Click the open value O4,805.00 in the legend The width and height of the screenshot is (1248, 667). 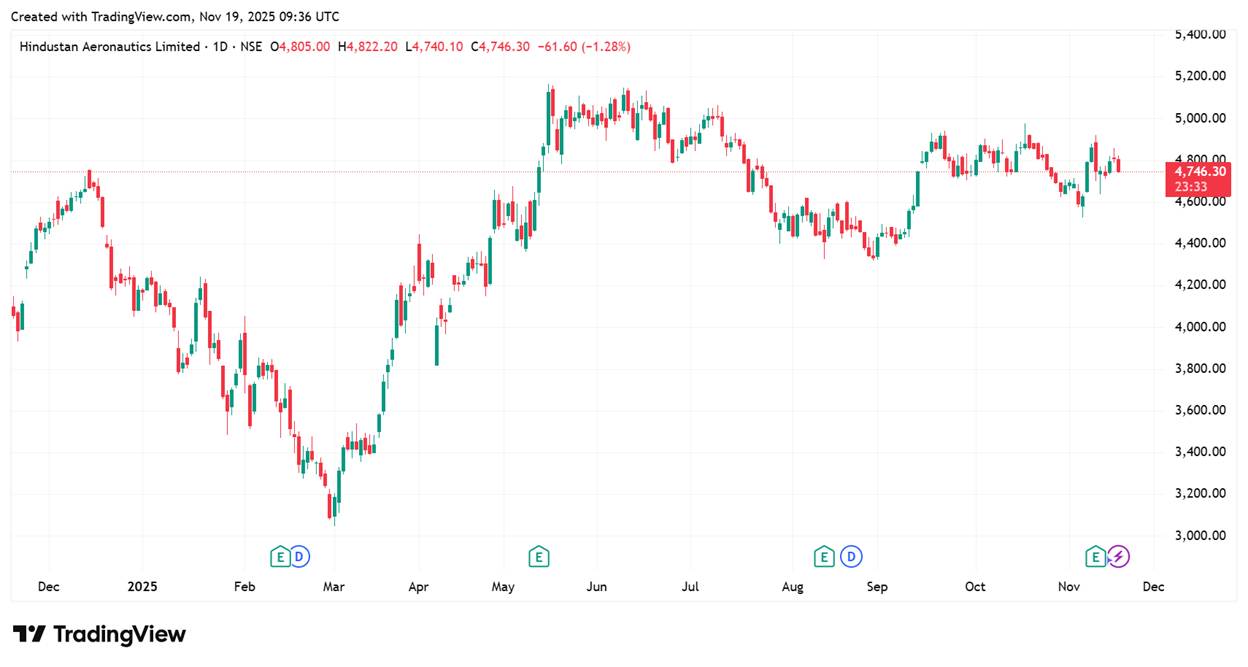point(304,47)
